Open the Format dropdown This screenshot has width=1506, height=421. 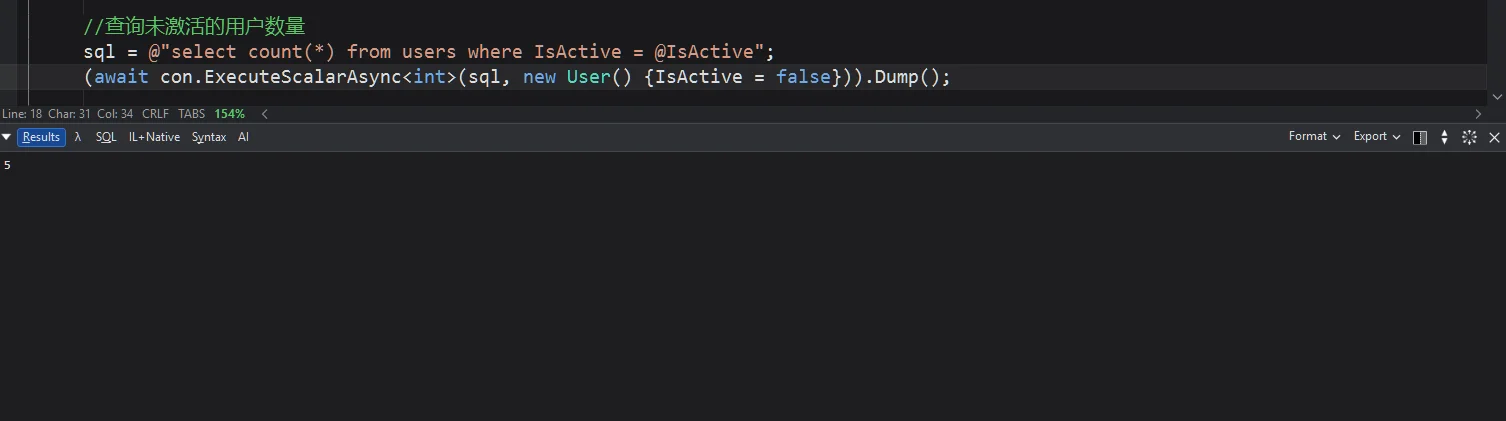(x=1314, y=136)
